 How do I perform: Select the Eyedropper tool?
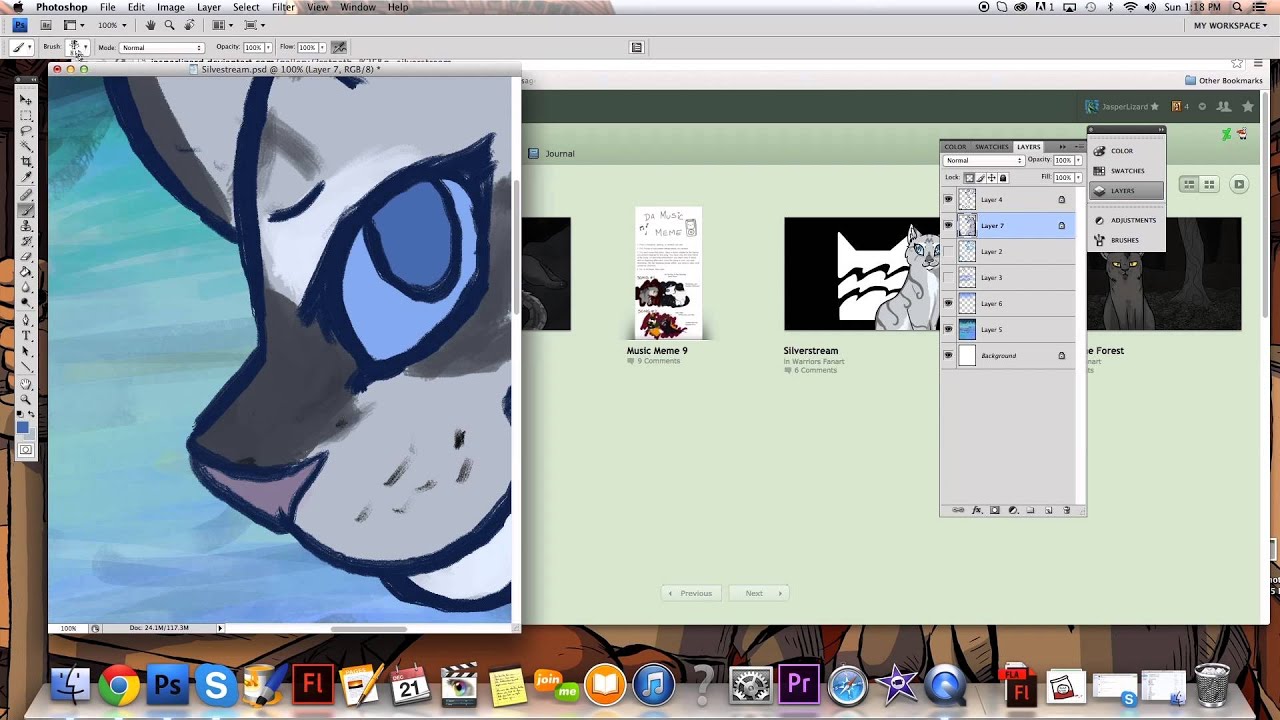point(26,177)
